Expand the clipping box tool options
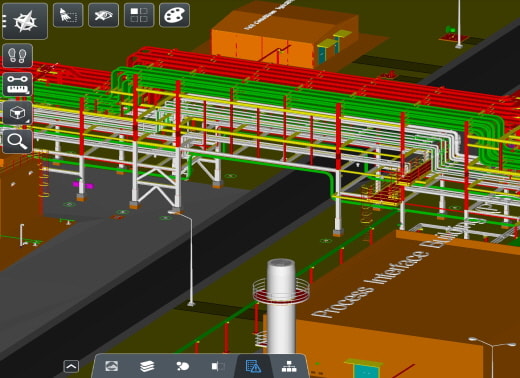Image resolution: width=520 pixels, height=378 pixels. [x=18, y=113]
